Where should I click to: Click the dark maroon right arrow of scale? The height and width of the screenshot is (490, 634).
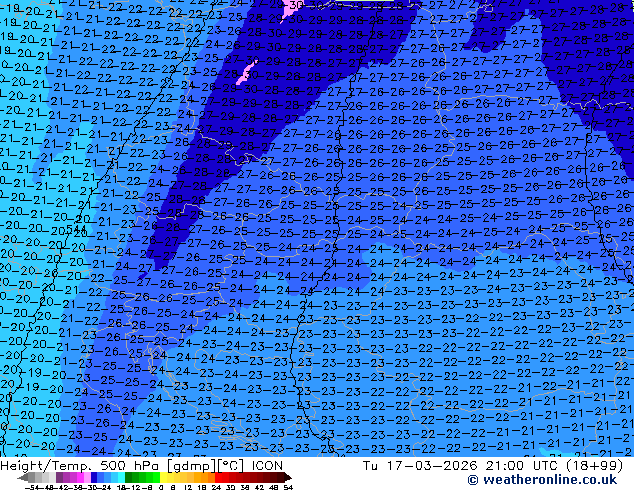(x=288, y=478)
